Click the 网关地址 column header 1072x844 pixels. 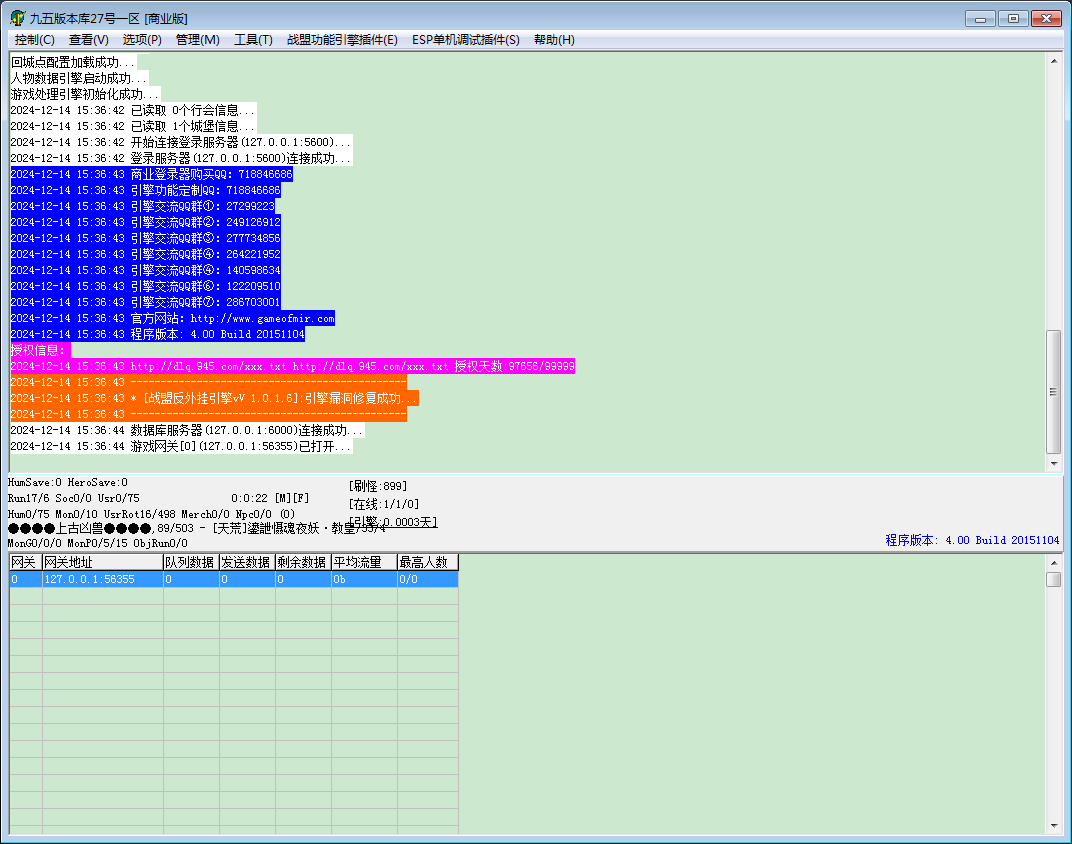pyautogui.click(x=103, y=562)
